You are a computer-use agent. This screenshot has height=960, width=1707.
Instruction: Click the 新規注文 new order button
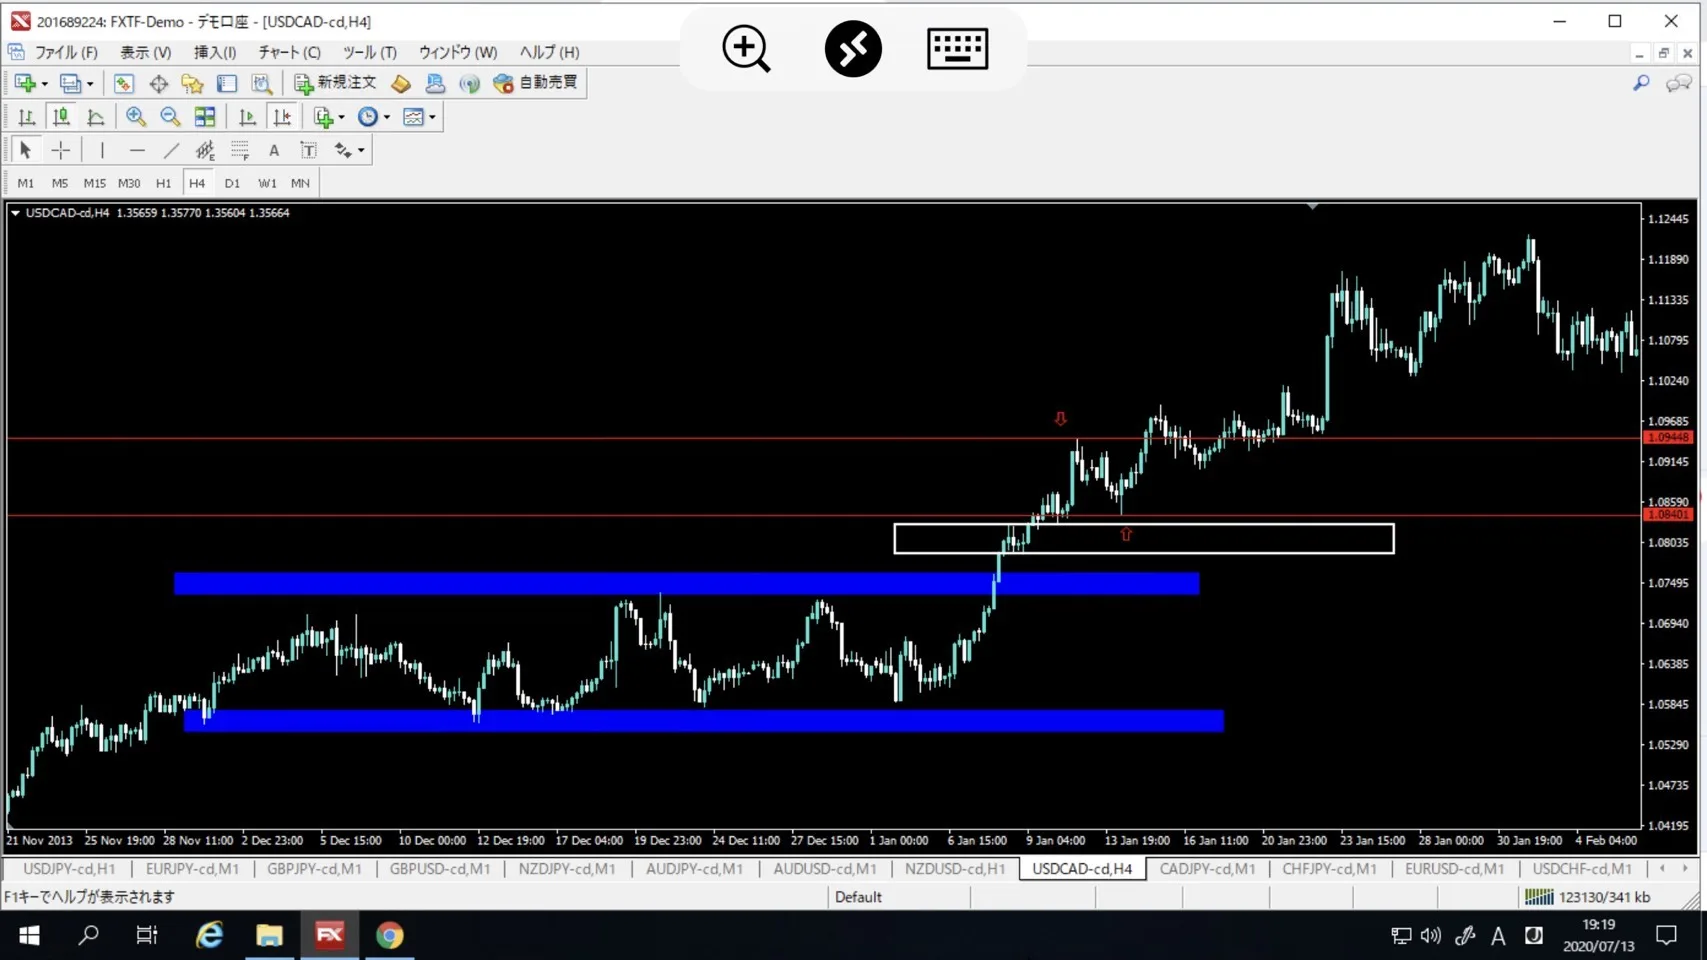click(x=336, y=83)
